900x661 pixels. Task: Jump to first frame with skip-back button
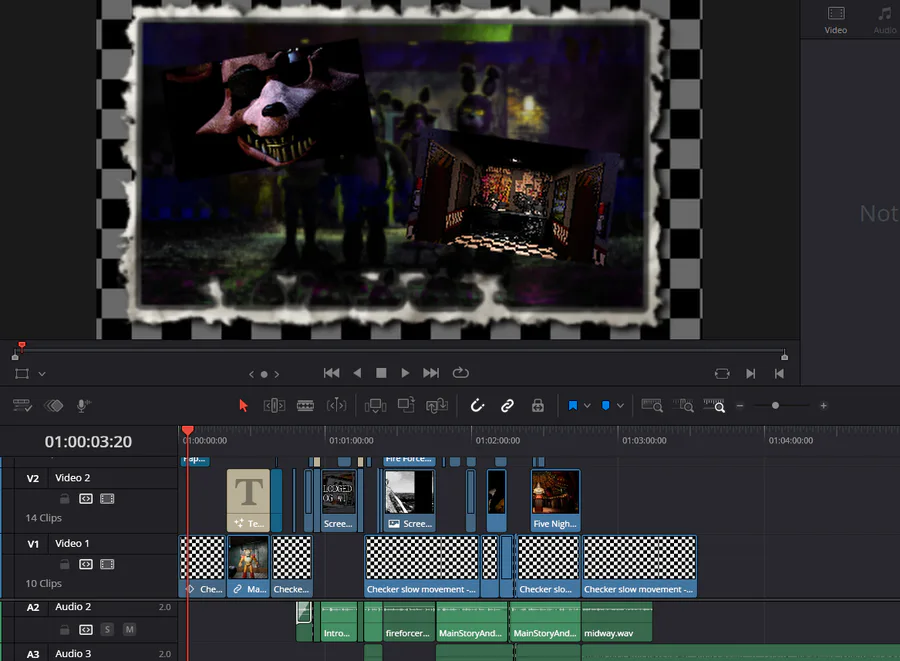(331, 373)
